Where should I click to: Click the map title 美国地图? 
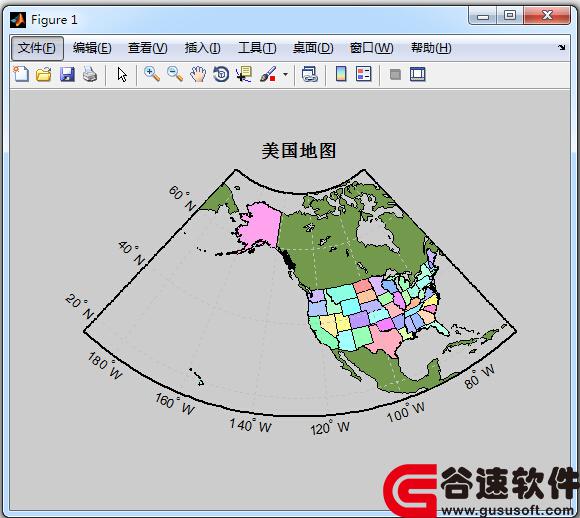(x=299, y=151)
